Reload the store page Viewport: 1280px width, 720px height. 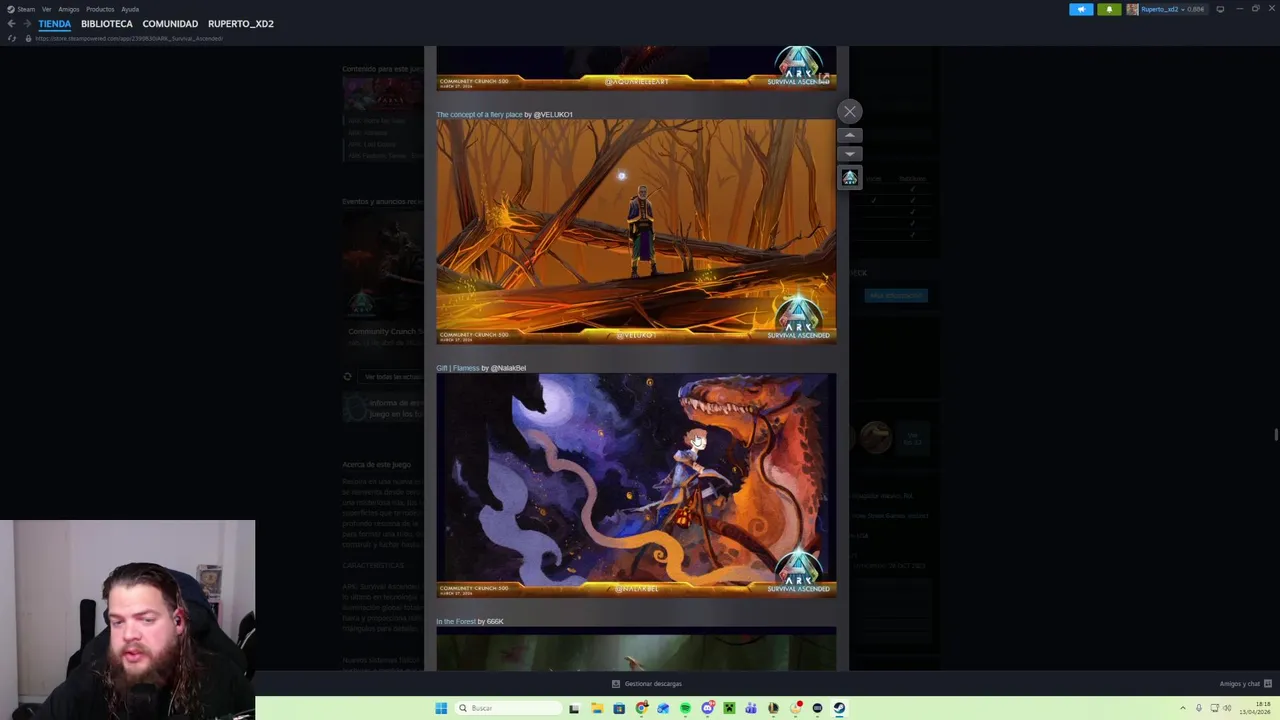pos(12,38)
